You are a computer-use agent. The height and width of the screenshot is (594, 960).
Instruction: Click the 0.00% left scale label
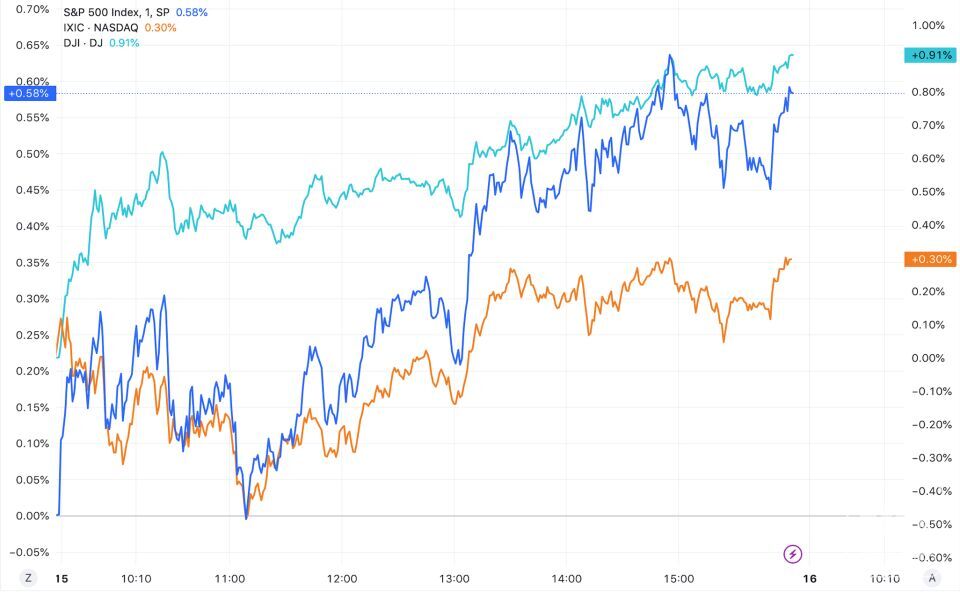click(x=34, y=516)
